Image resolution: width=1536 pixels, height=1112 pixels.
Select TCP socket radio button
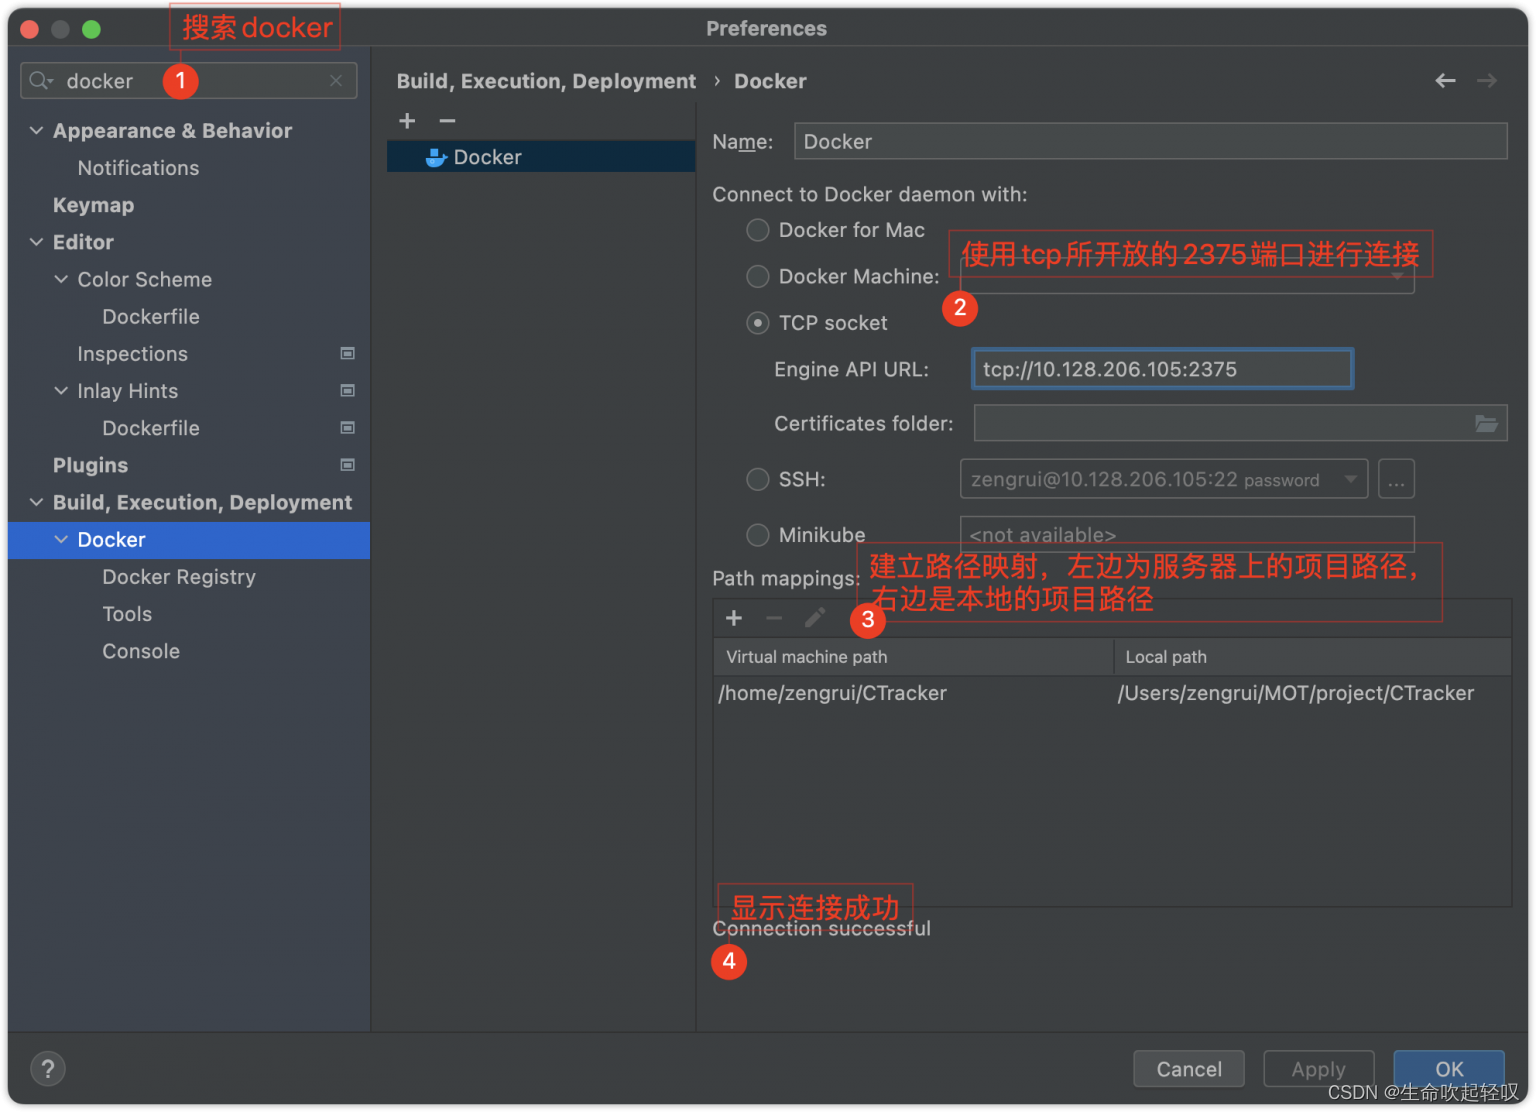click(758, 323)
